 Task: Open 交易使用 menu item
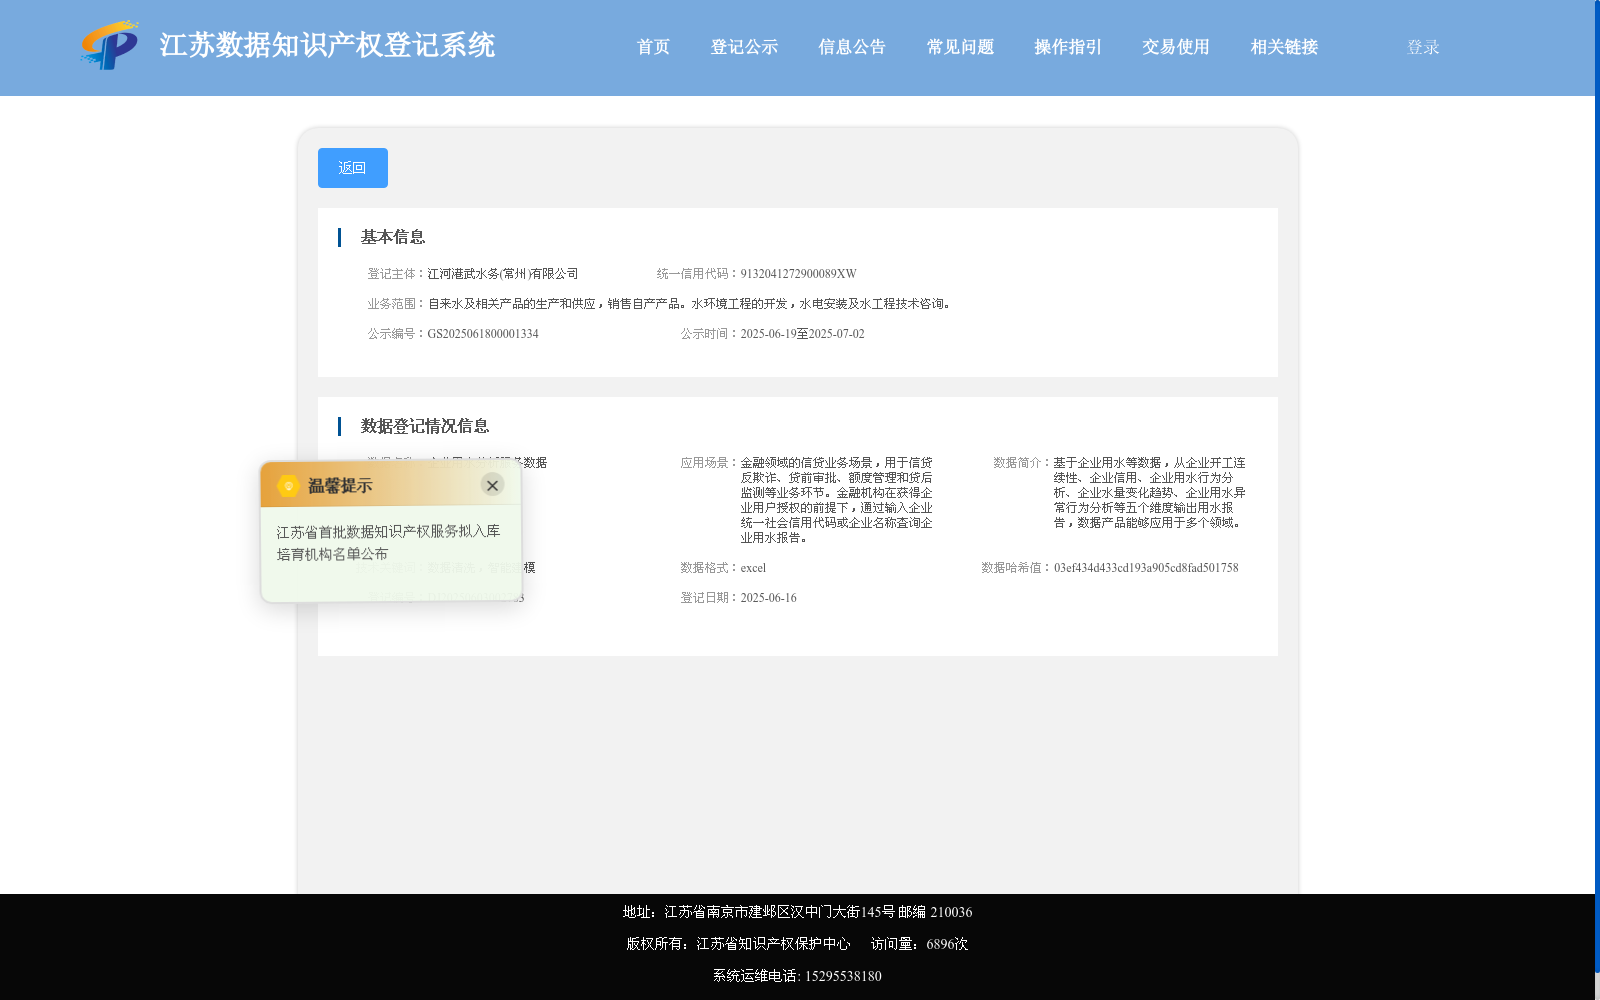(x=1176, y=47)
